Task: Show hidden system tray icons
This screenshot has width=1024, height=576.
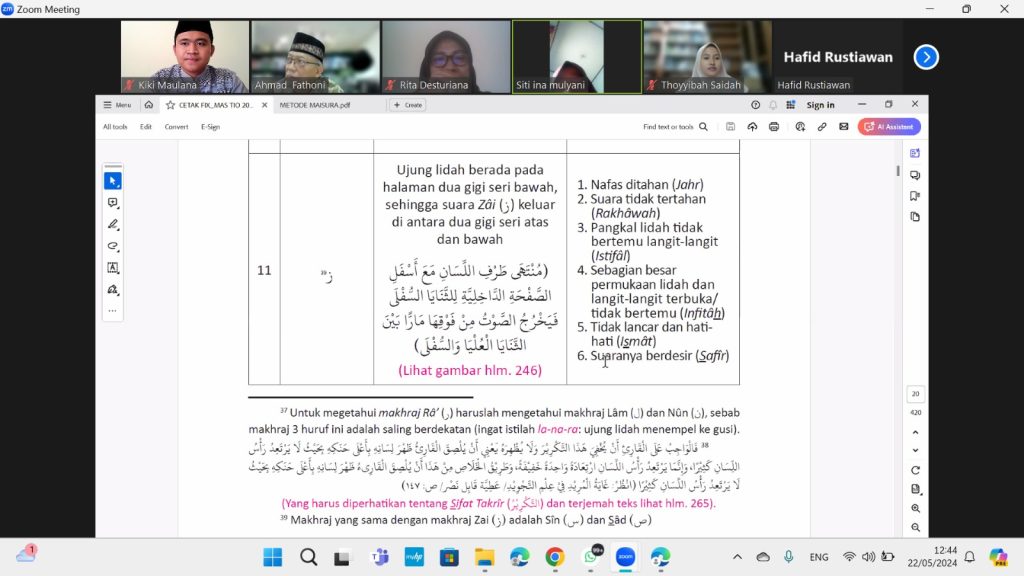Action: click(x=737, y=557)
